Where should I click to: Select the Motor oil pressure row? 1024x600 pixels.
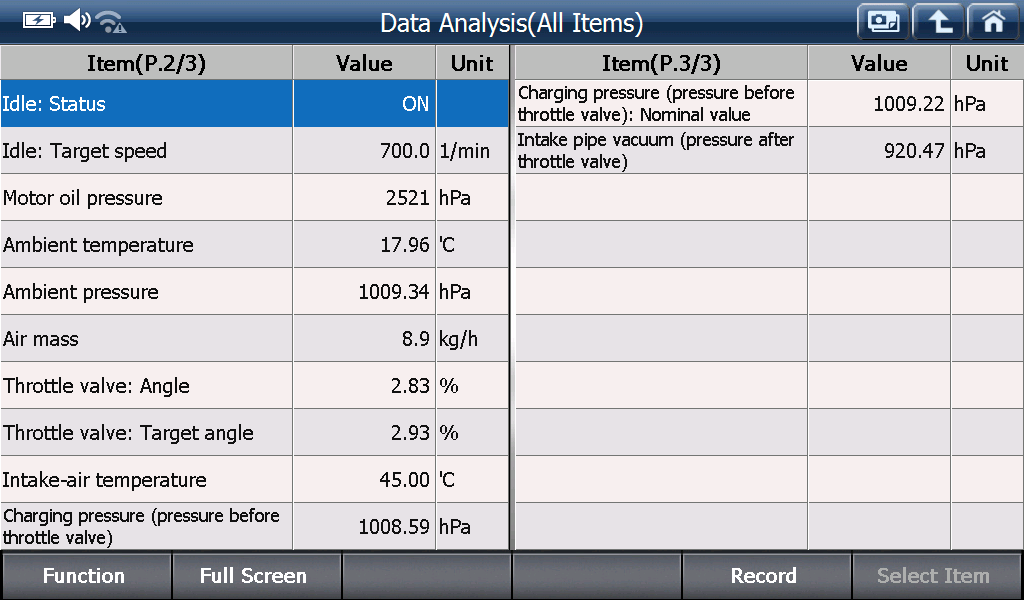(255, 197)
